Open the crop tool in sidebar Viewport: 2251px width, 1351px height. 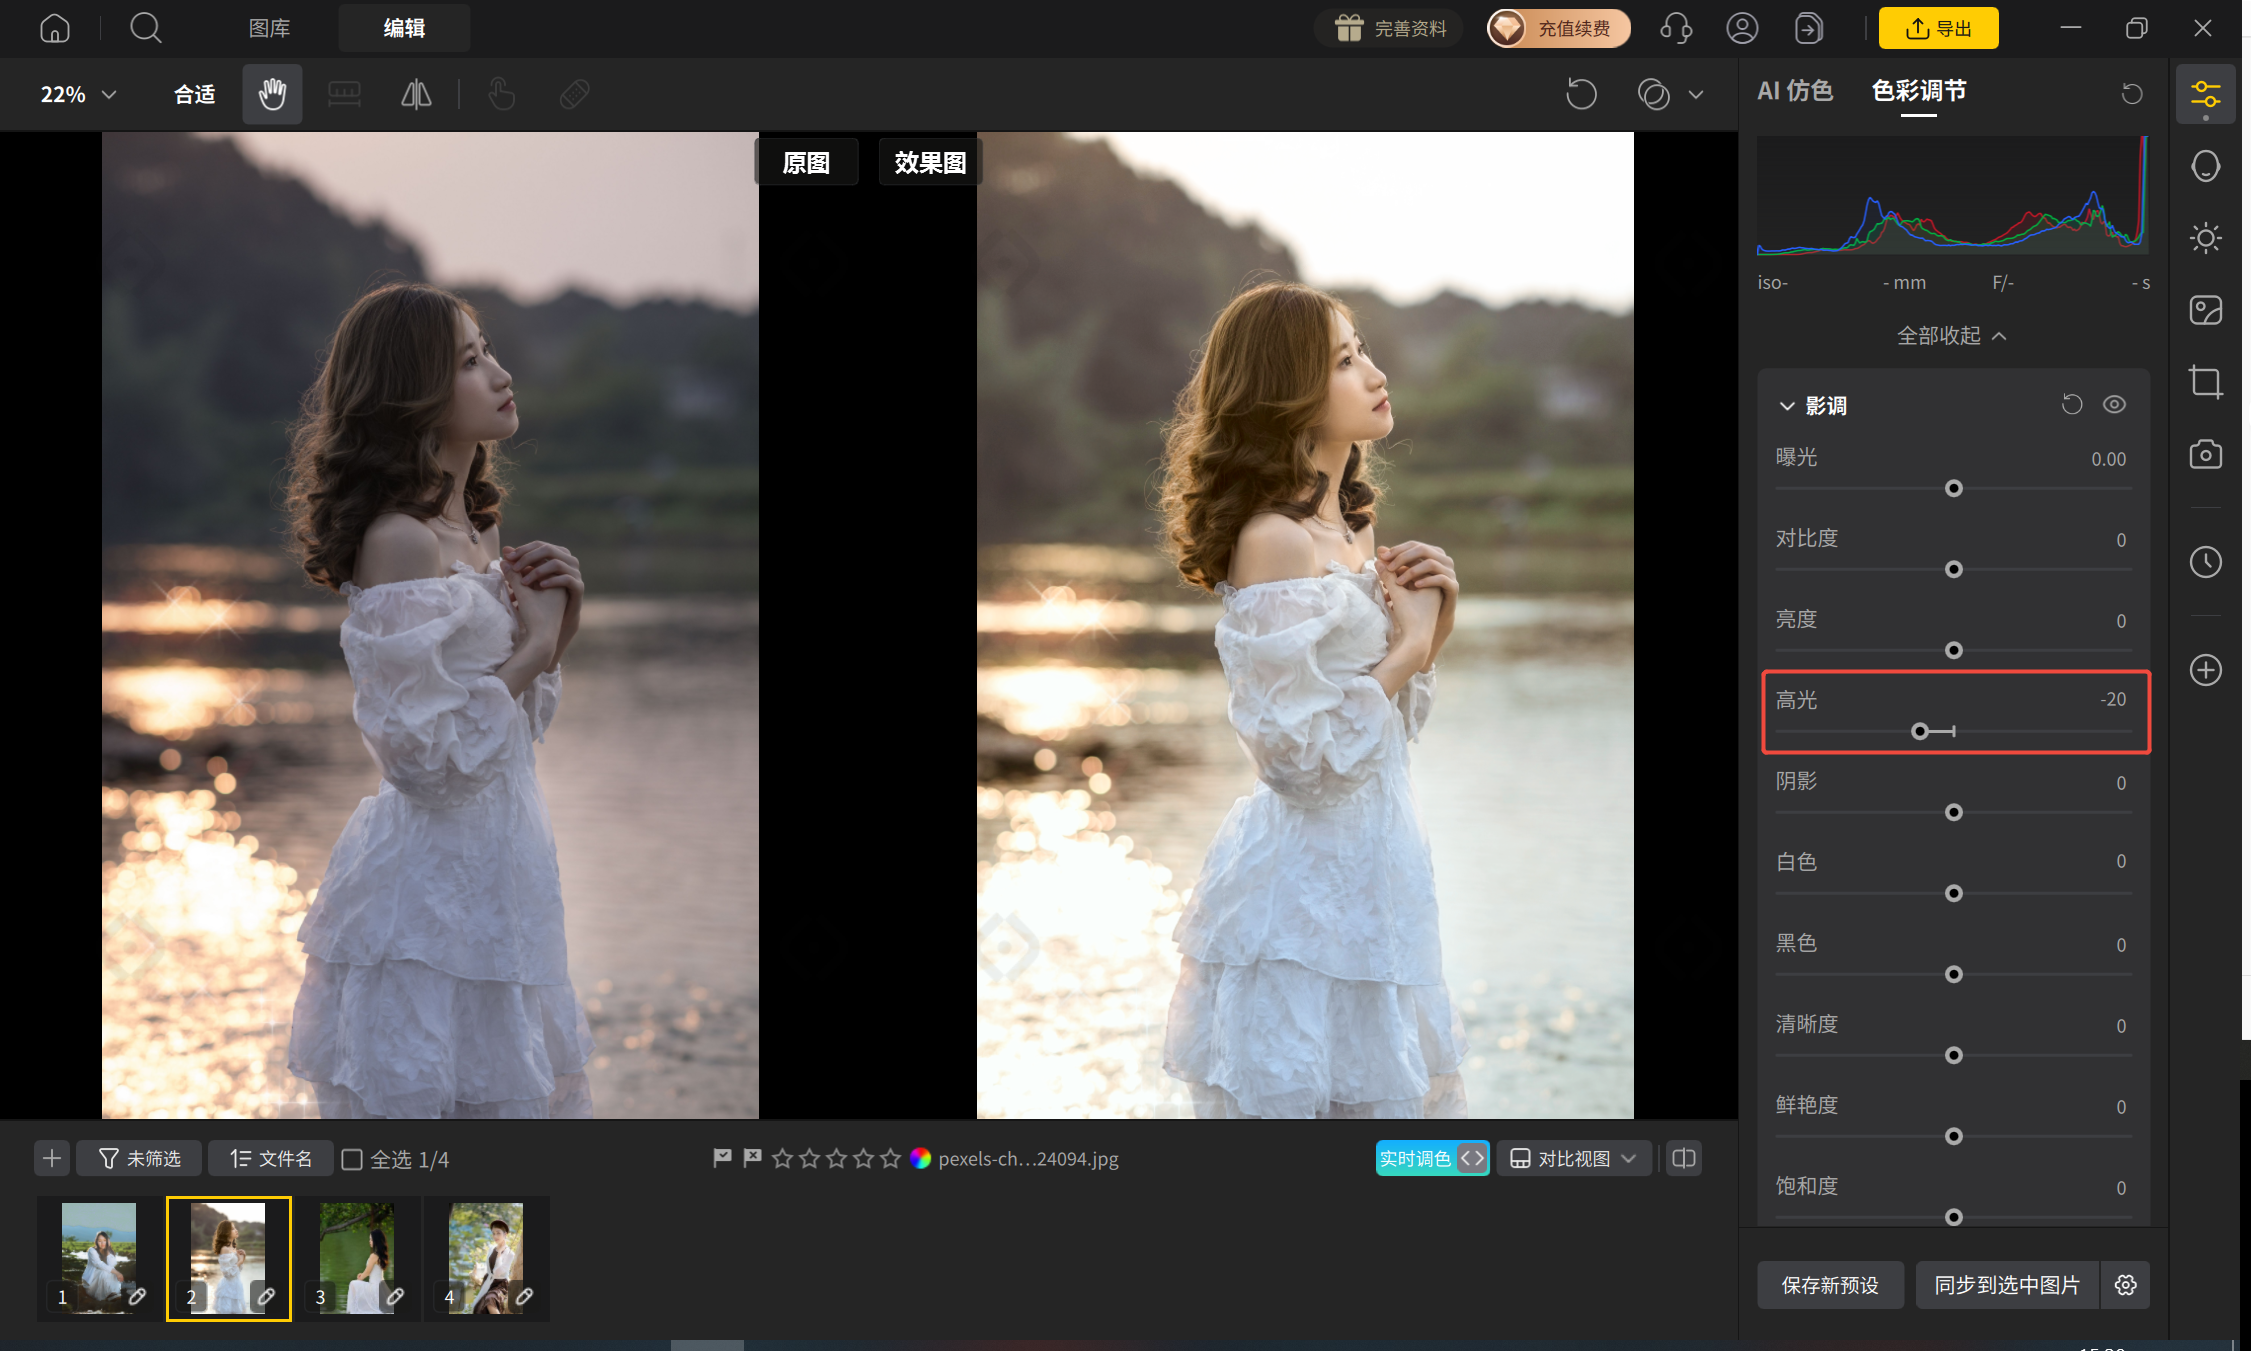(2206, 382)
